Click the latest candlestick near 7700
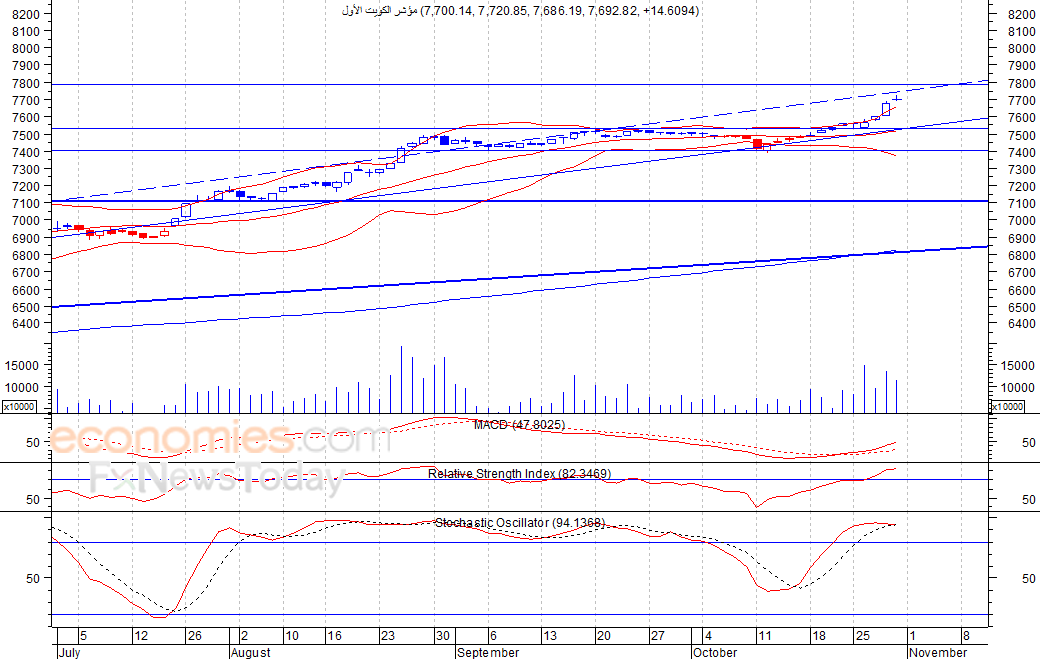The height and width of the screenshot is (659, 1040). pyautogui.click(x=897, y=99)
